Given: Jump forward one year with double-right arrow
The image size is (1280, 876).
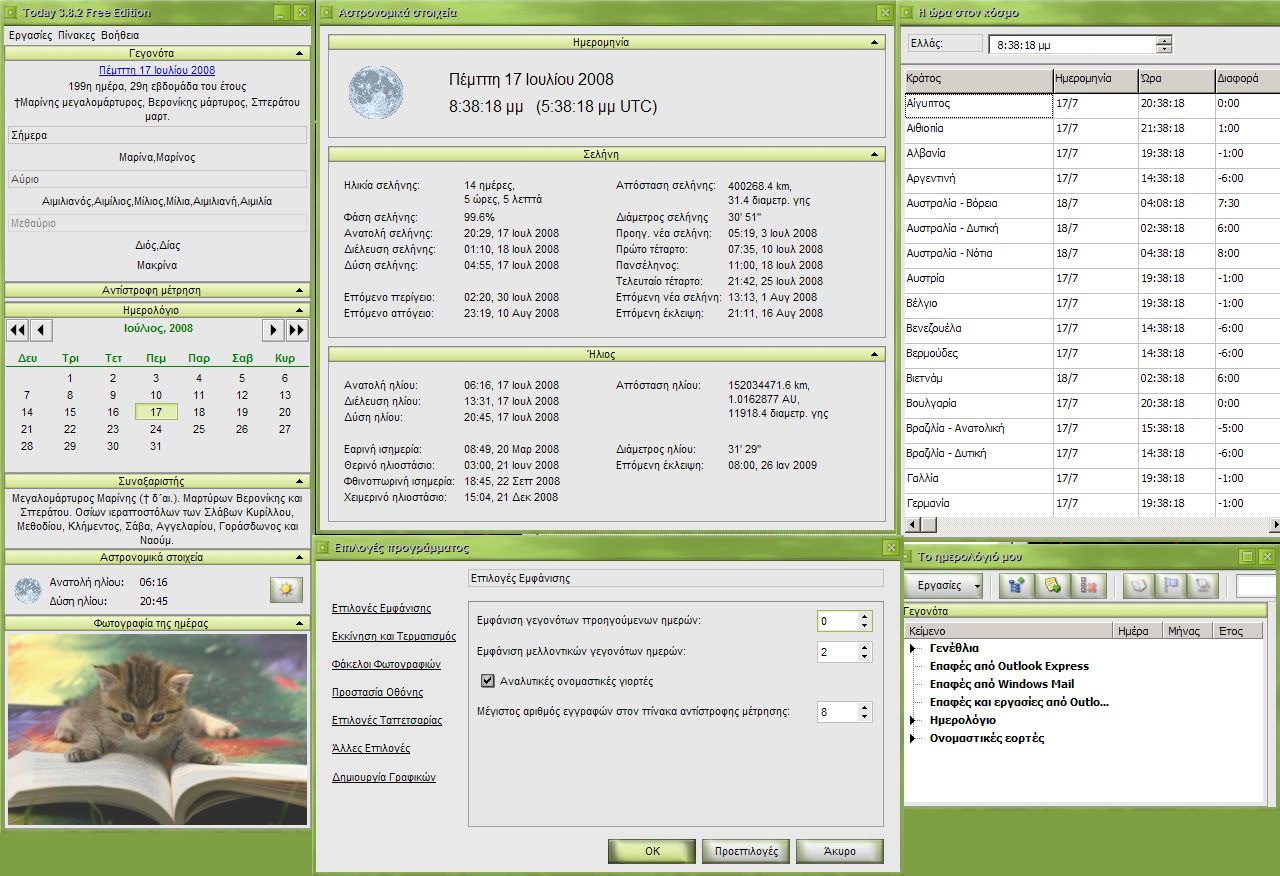Looking at the screenshot, I should point(296,329).
